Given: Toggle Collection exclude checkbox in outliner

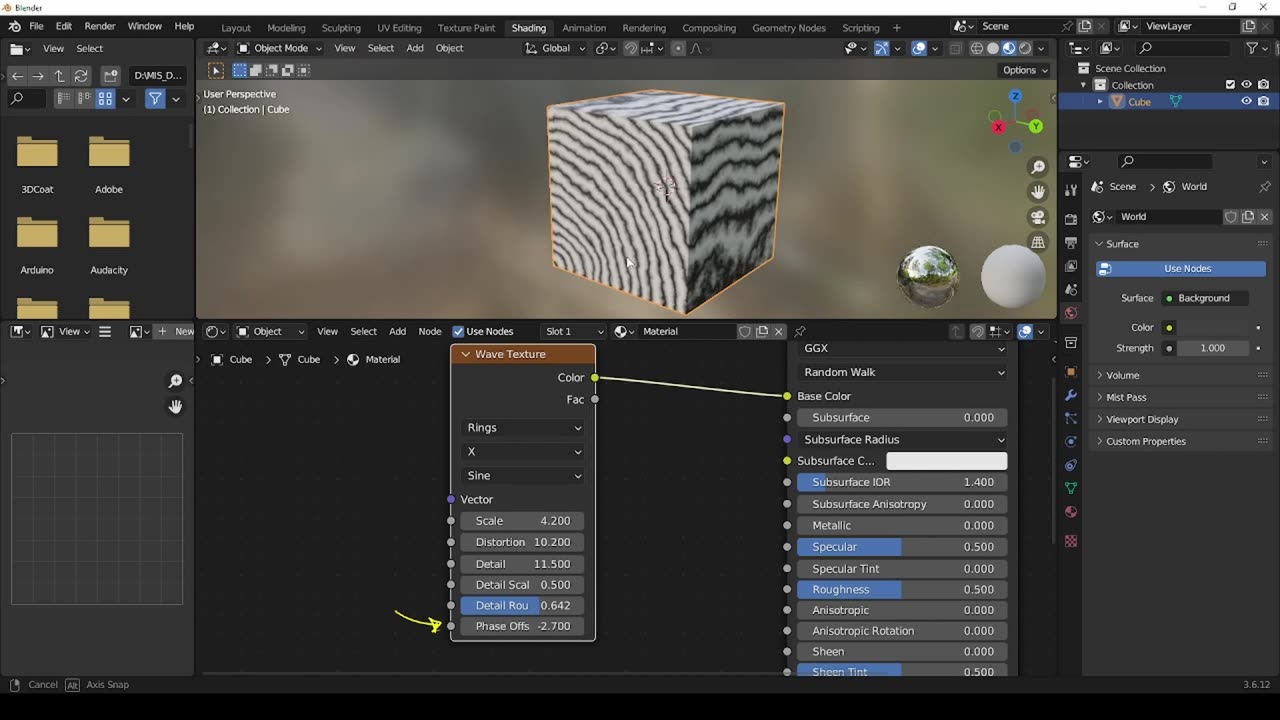Looking at the screenshot, I should (x=1230, y=85).
